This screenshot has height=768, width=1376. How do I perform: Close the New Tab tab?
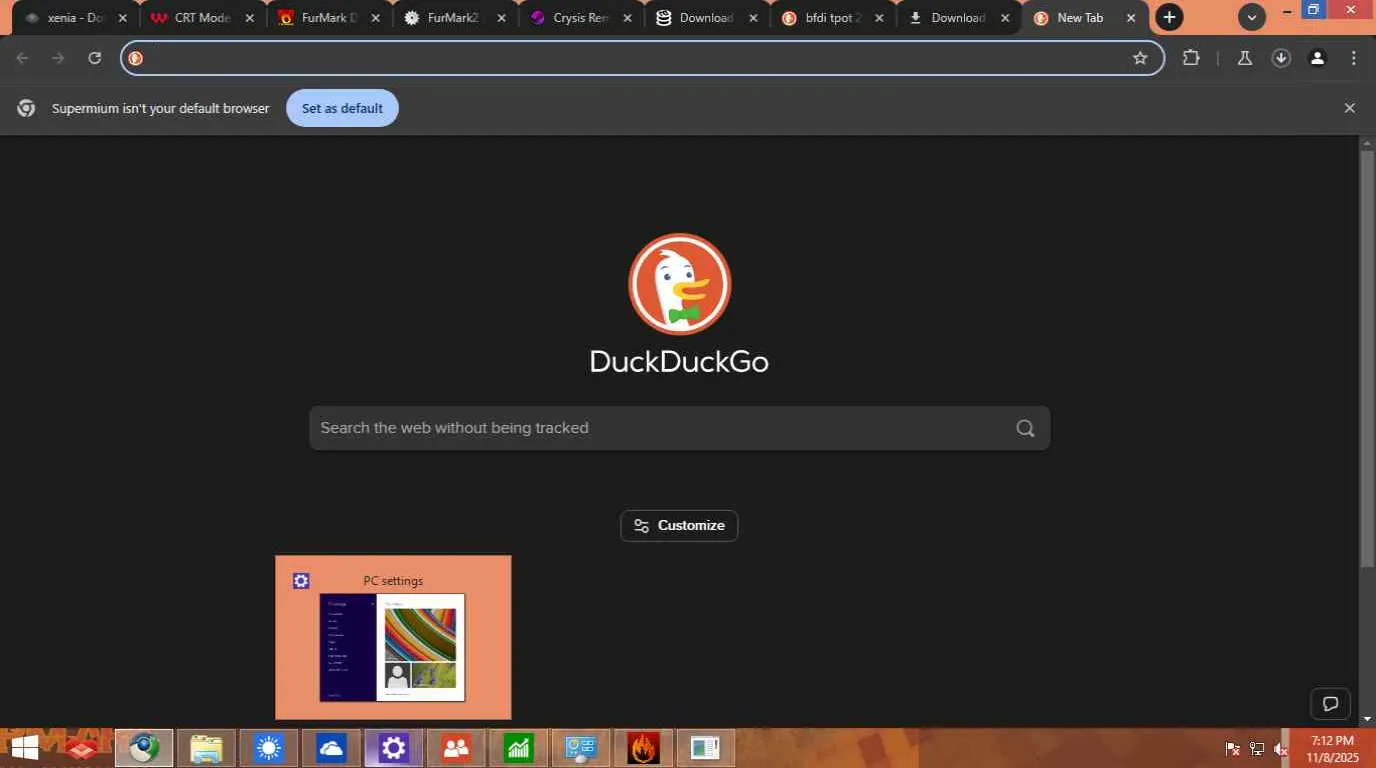1131,18
